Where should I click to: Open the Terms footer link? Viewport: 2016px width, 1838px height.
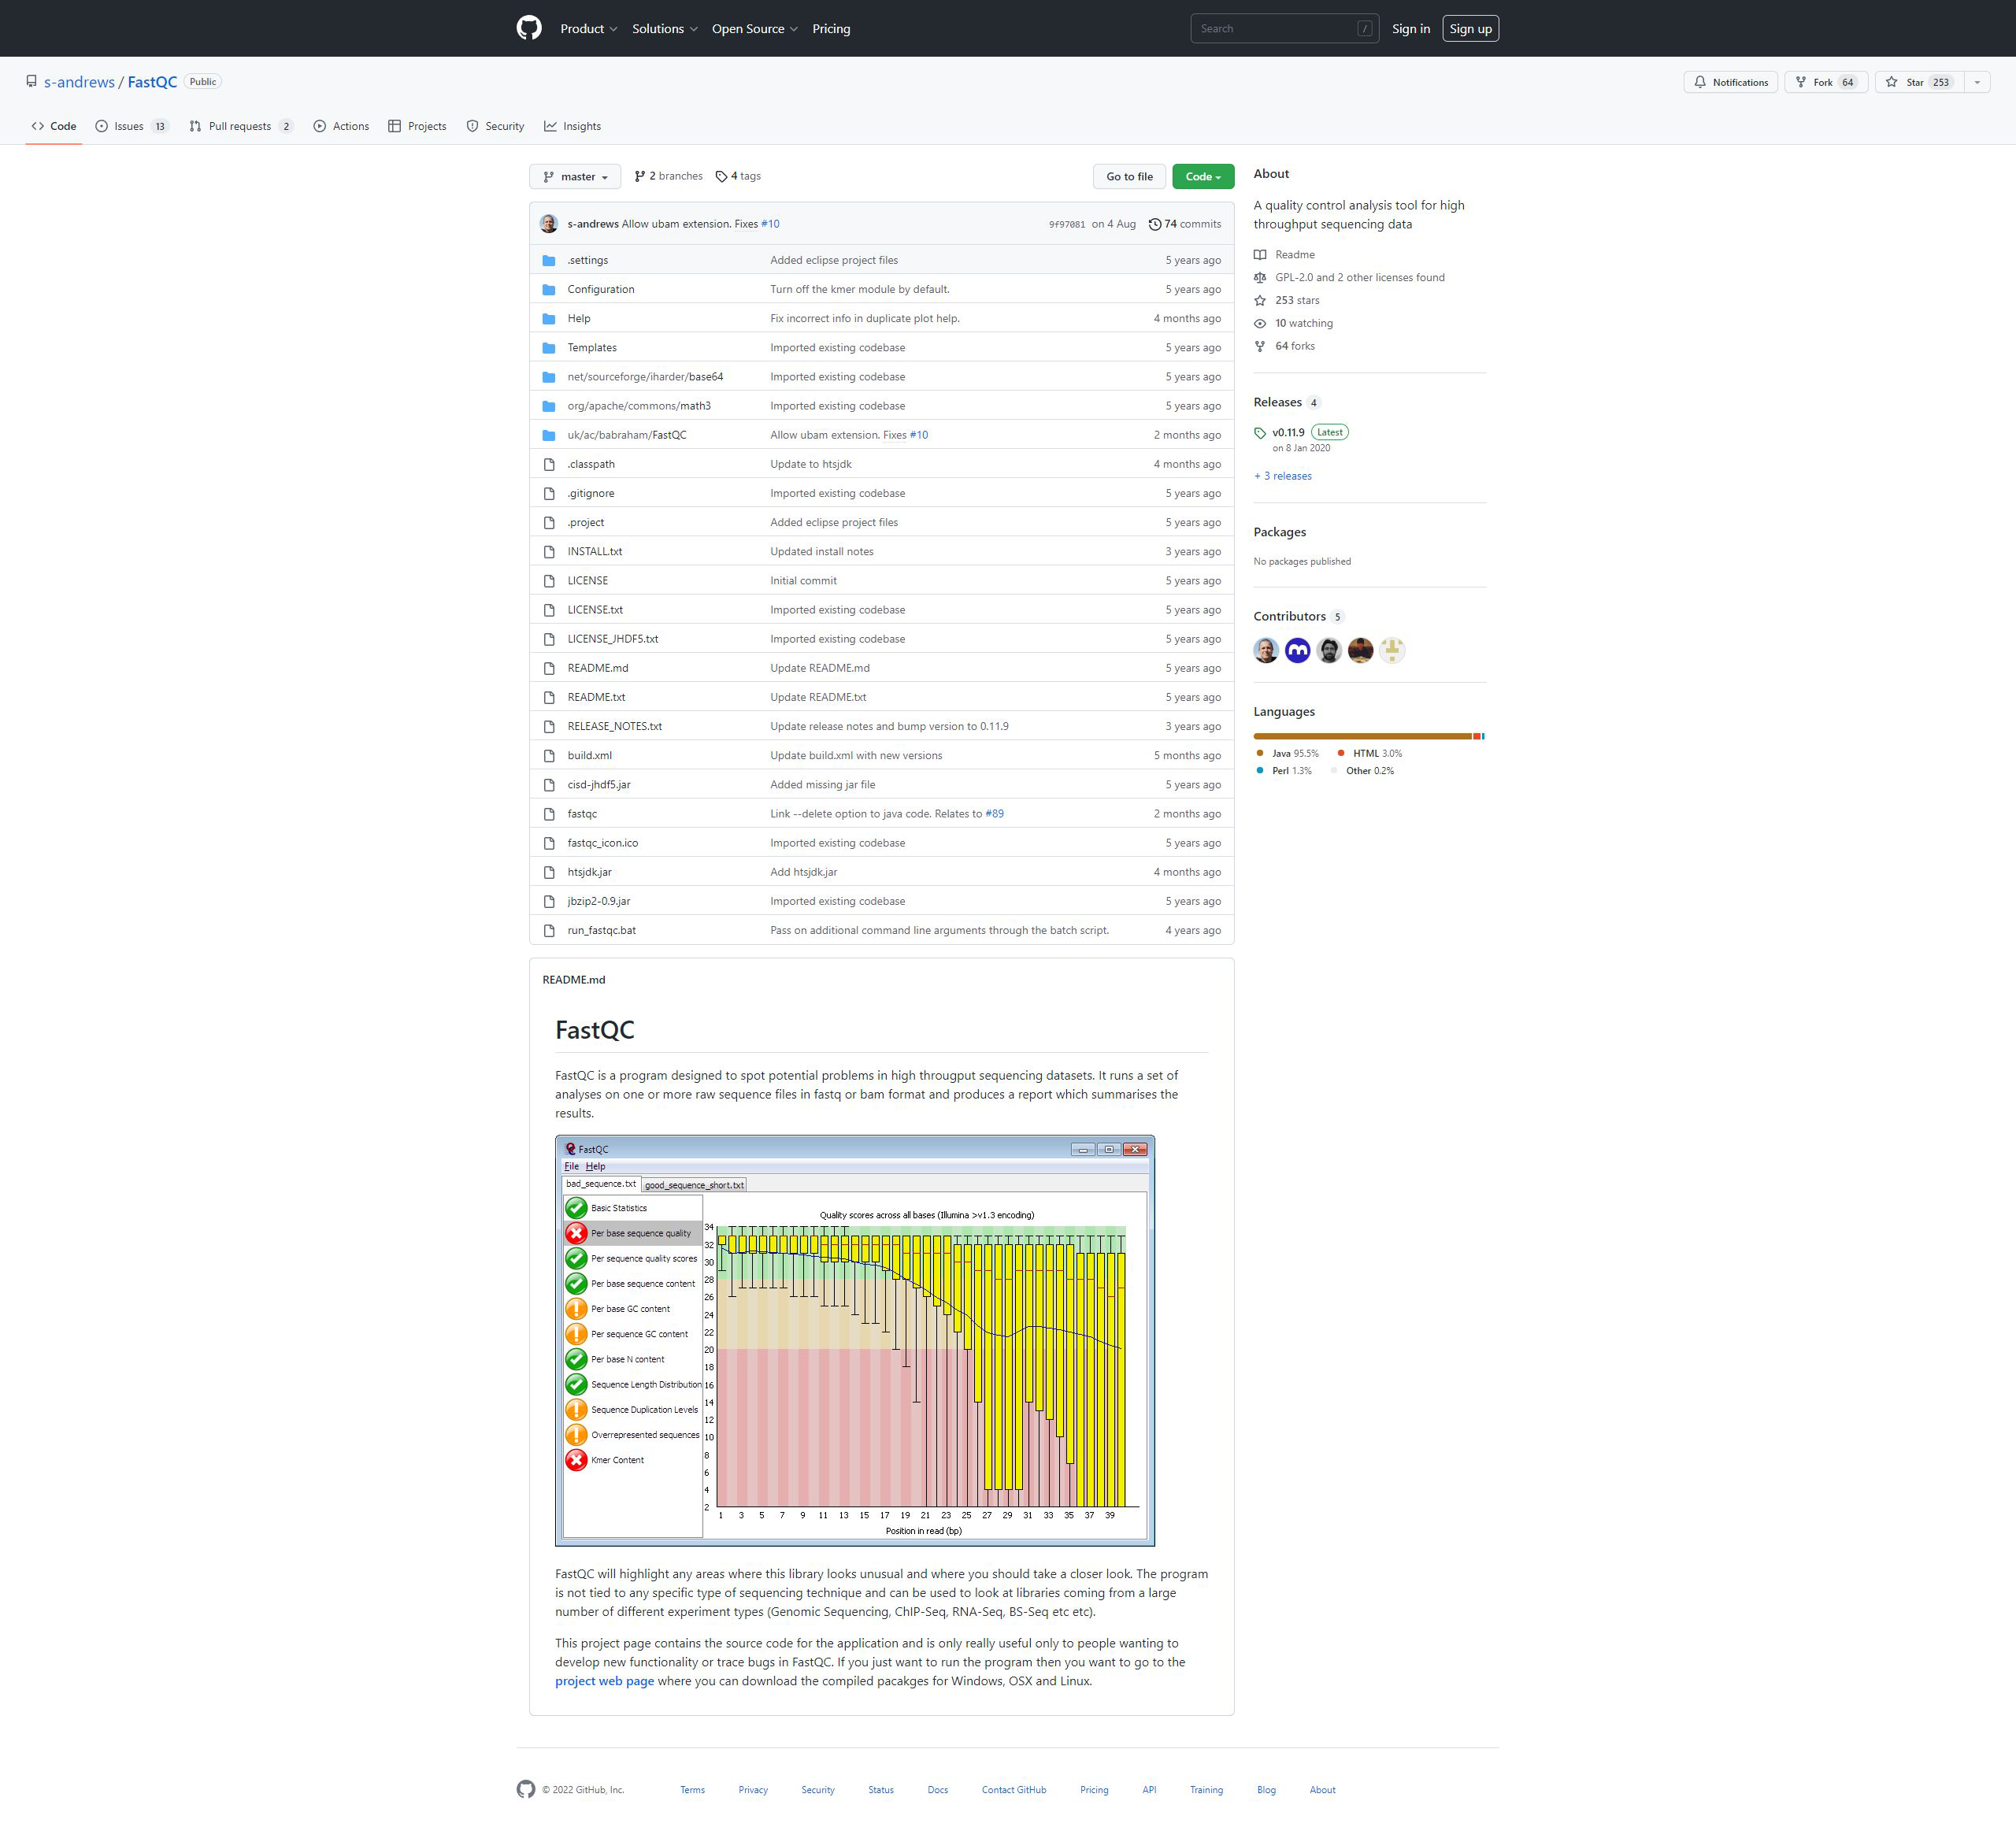click(x=692, y=1790)
